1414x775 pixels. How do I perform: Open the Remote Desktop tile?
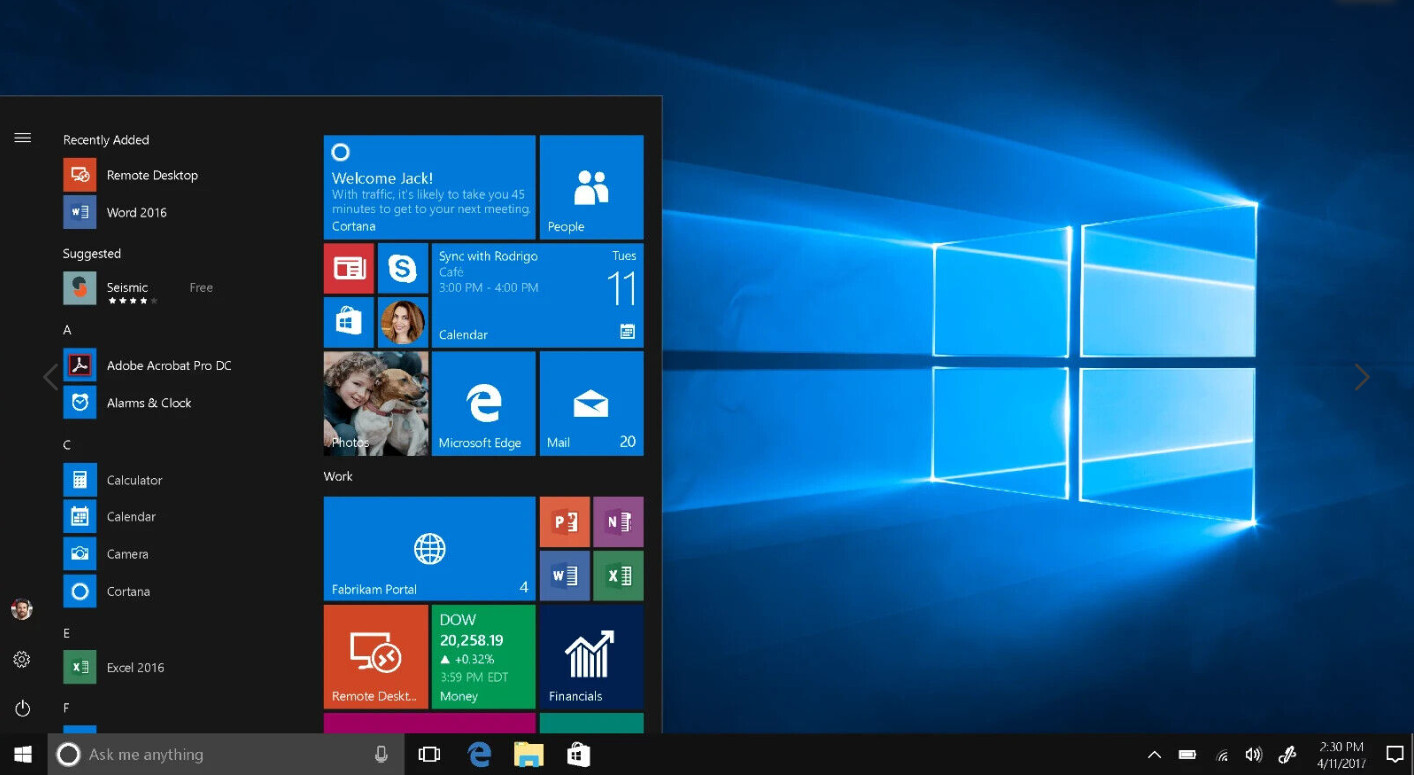pyautogui.click(x=376, y=656)
